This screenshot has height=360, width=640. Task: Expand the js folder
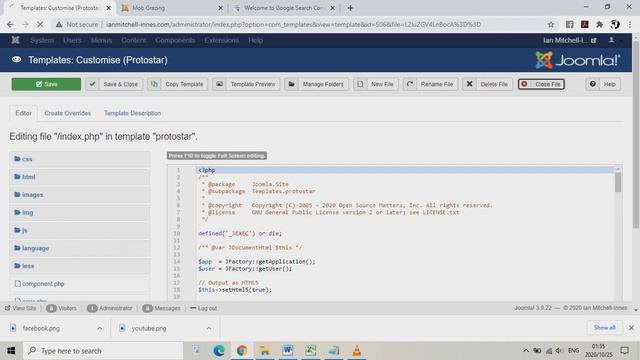(x=80, y=230)
